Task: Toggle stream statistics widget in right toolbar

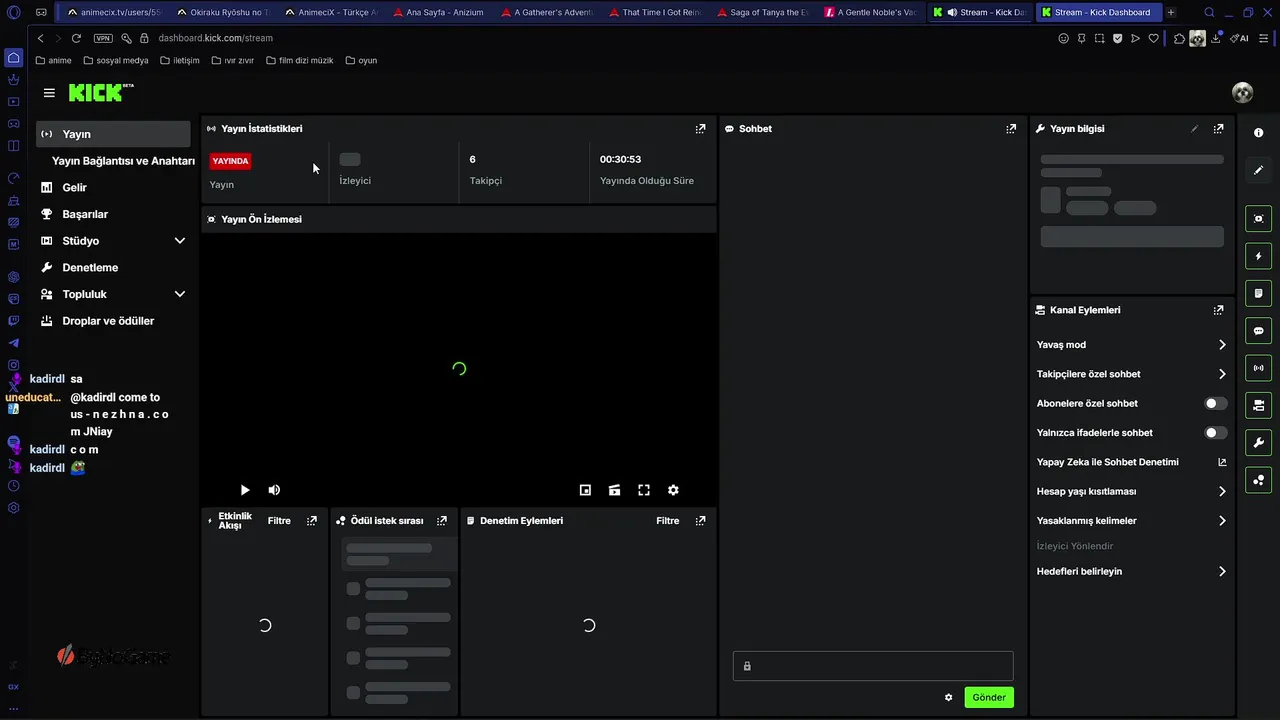Action: (1258, 368)
